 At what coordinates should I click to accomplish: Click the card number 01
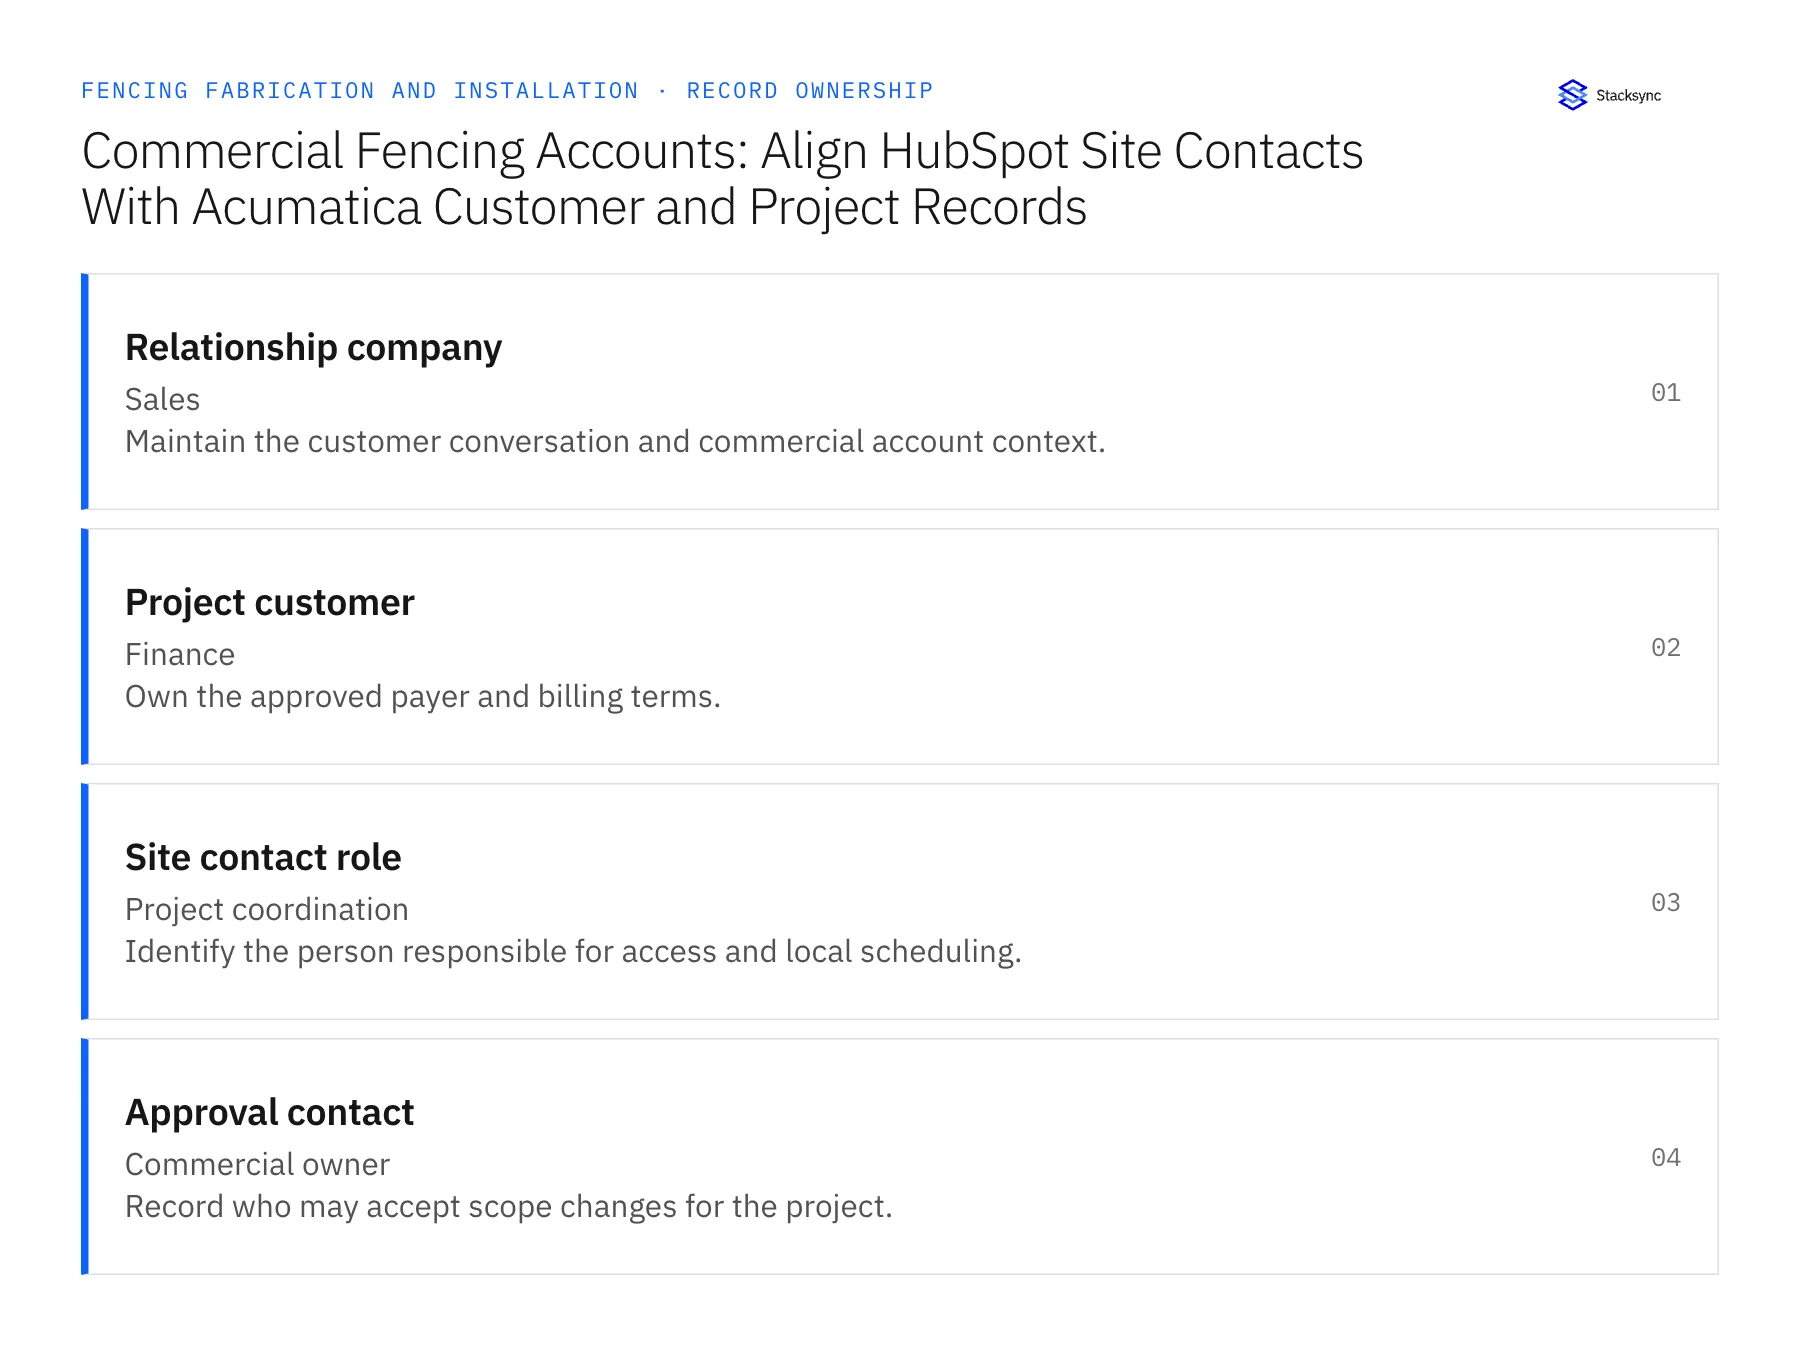[x=1665, y=393]
